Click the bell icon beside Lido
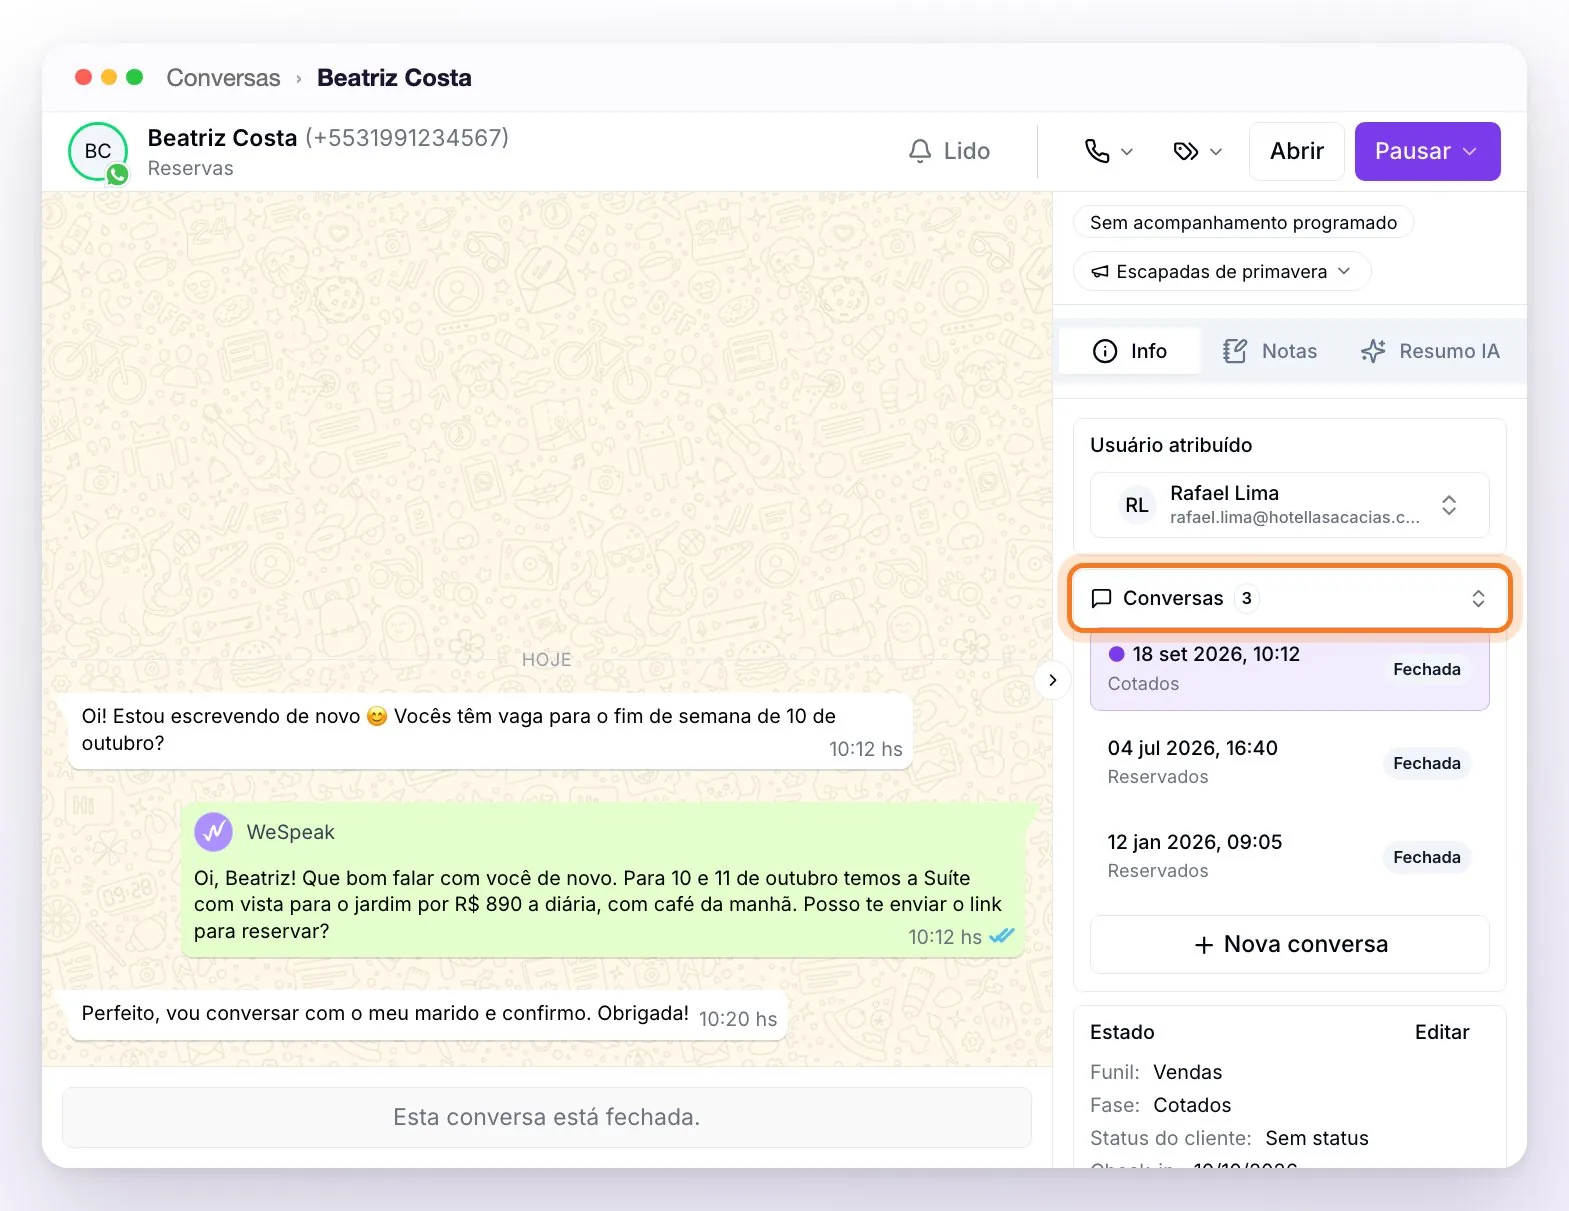 pos(920,151)
